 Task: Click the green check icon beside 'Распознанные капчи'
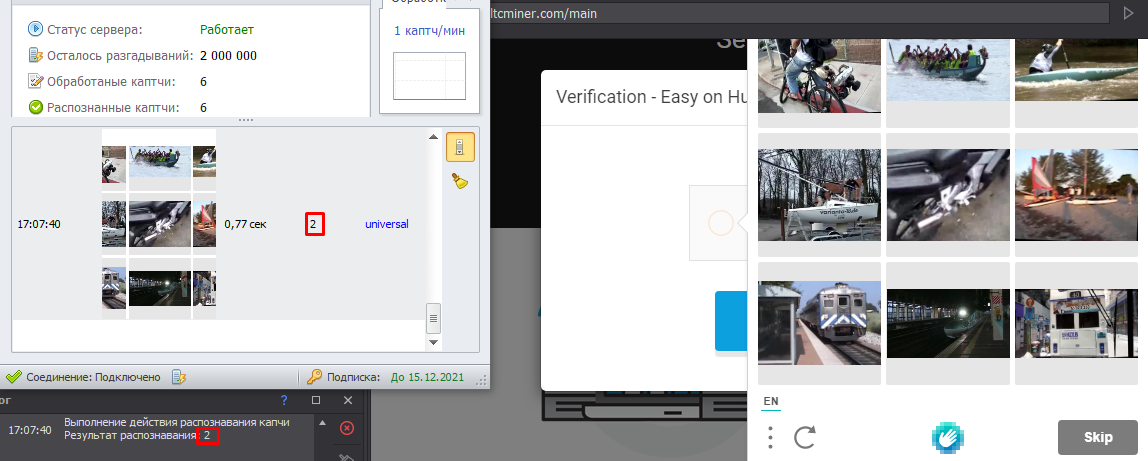point(35,108)
